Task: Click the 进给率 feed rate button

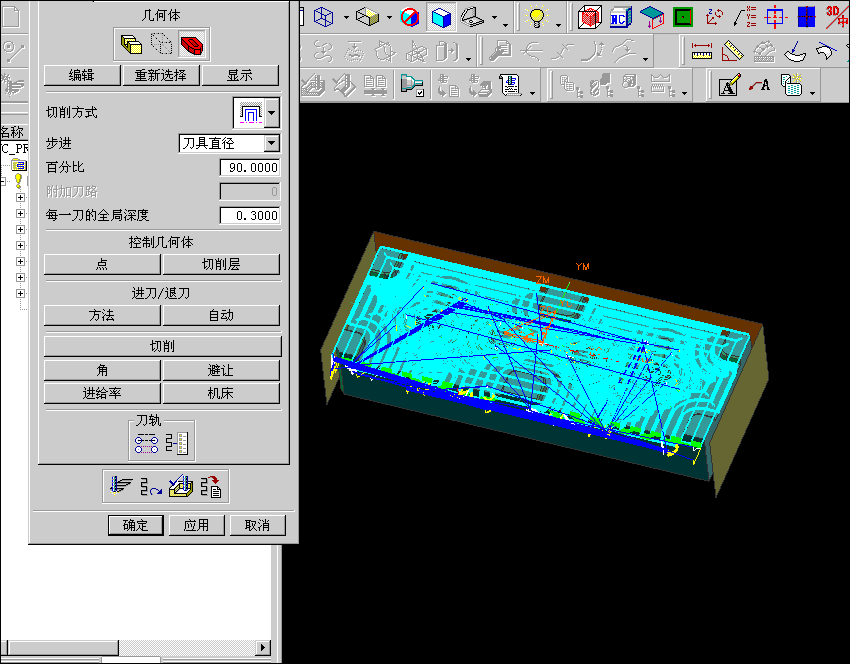Action: [102, 393]
